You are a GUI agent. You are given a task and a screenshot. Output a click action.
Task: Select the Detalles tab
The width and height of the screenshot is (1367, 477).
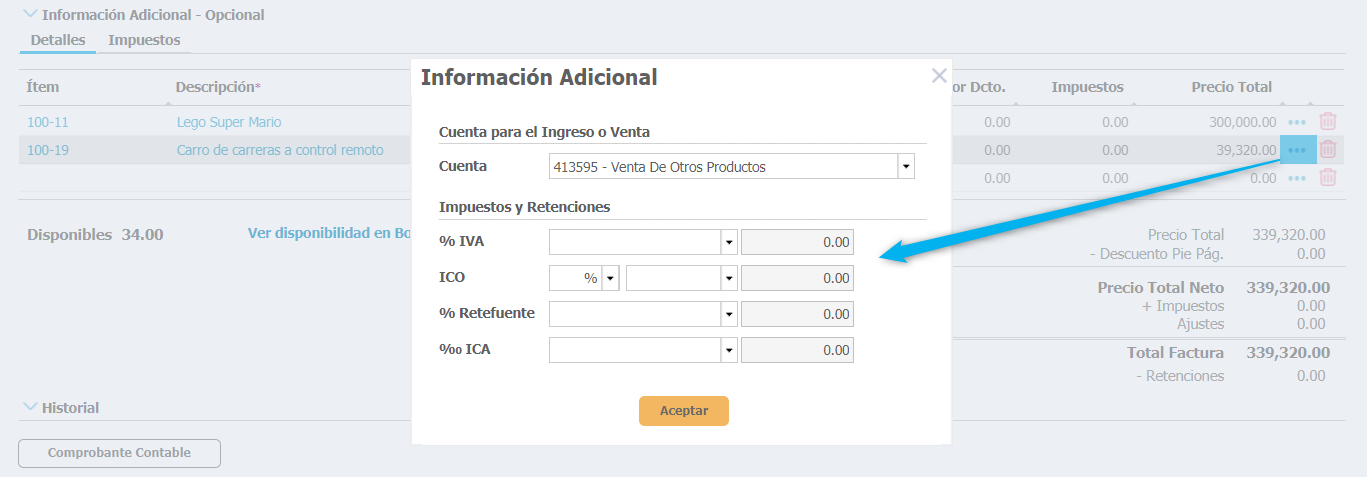point(57,40)
